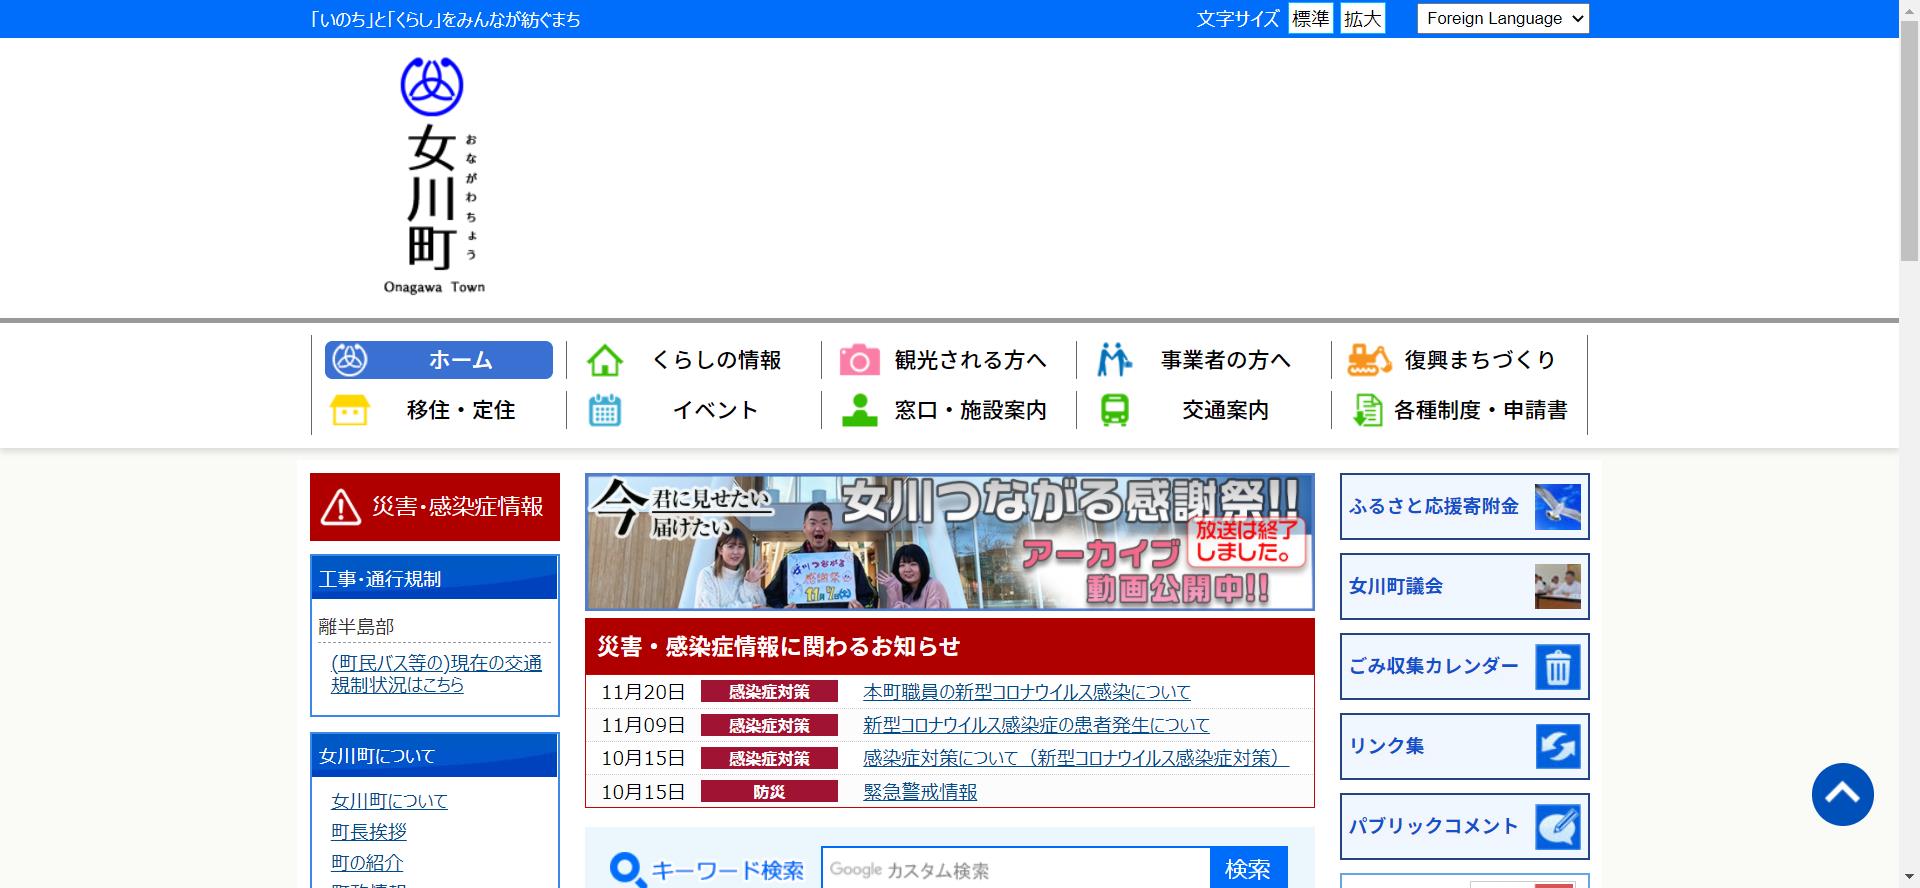Click the warning triangle icon in 災害・感染症情報
1920x888 pixels.
pyautogui.click(x=341, y=507)
